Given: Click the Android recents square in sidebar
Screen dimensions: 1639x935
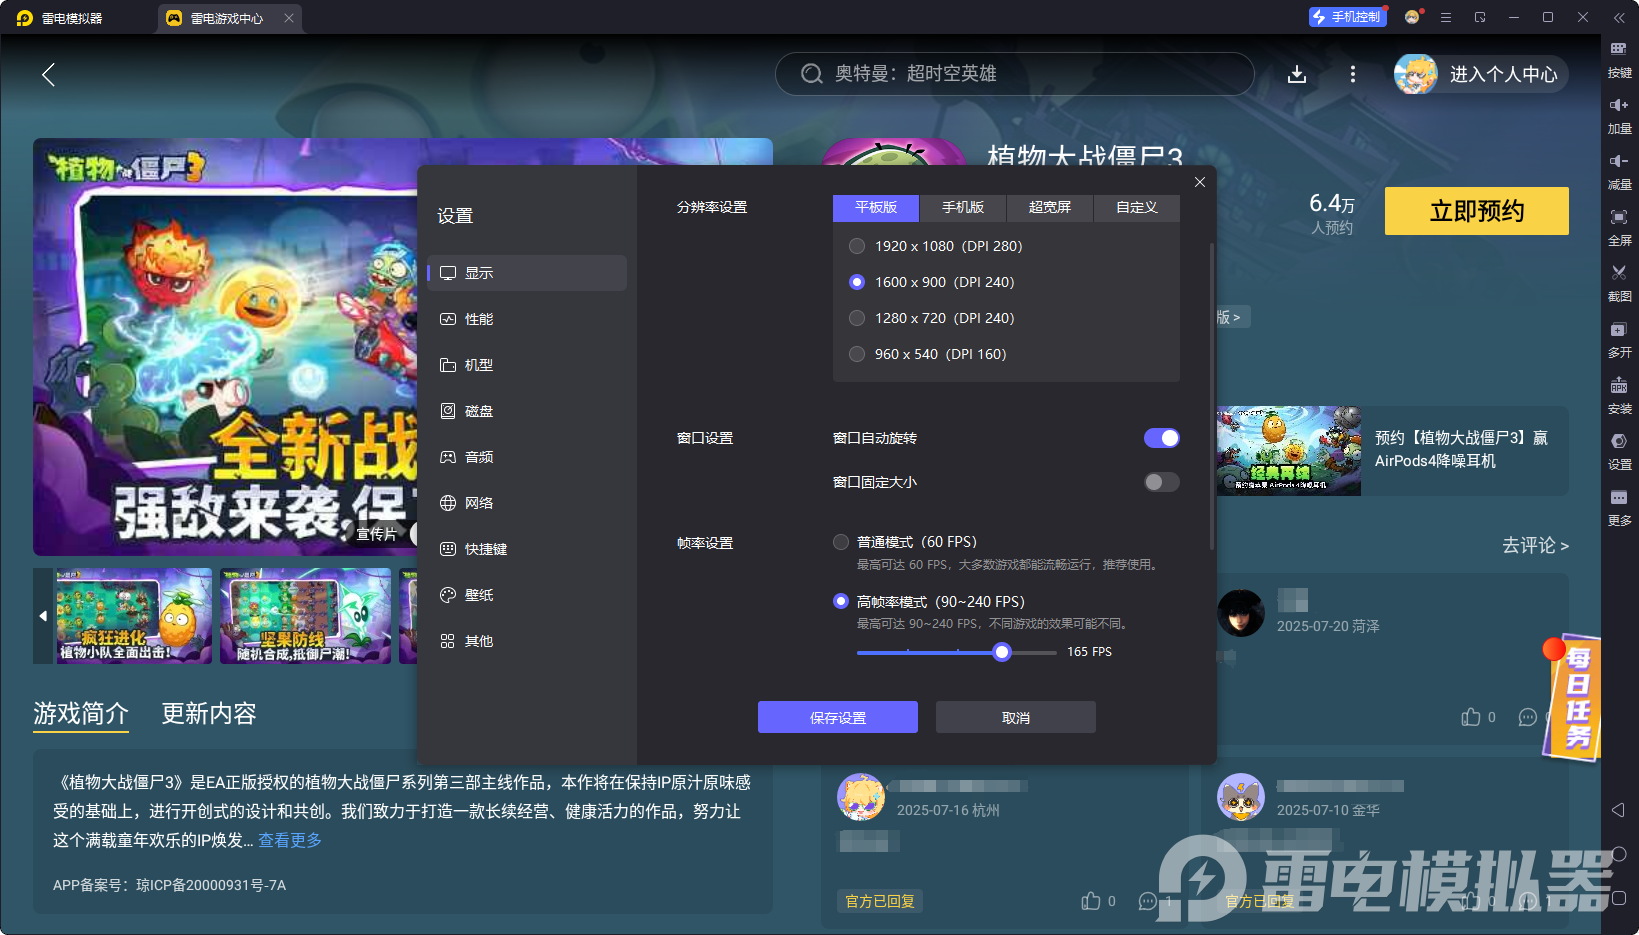Looking at the screenshot, I should tap(1619, 898).
